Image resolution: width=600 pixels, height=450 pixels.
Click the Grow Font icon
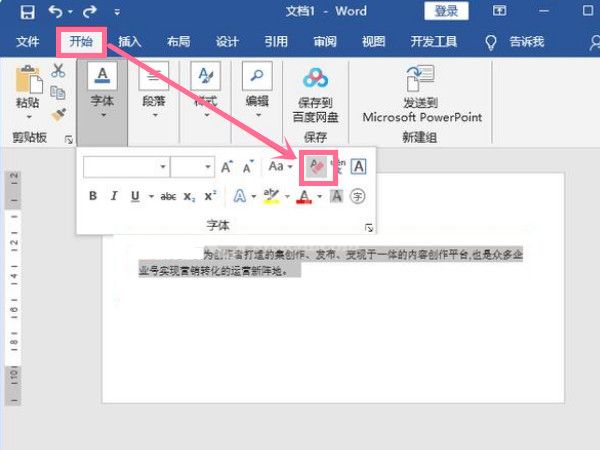(227, 167)
